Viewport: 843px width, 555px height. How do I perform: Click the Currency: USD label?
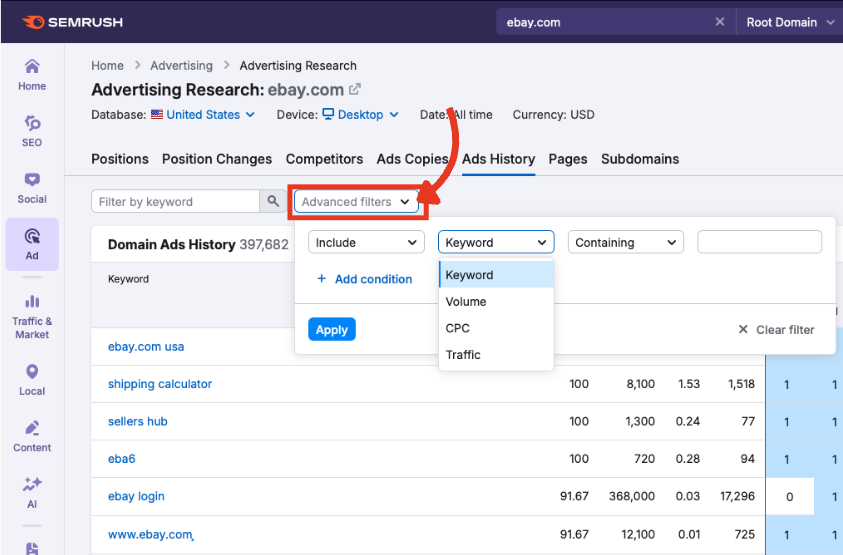point(553,115)
